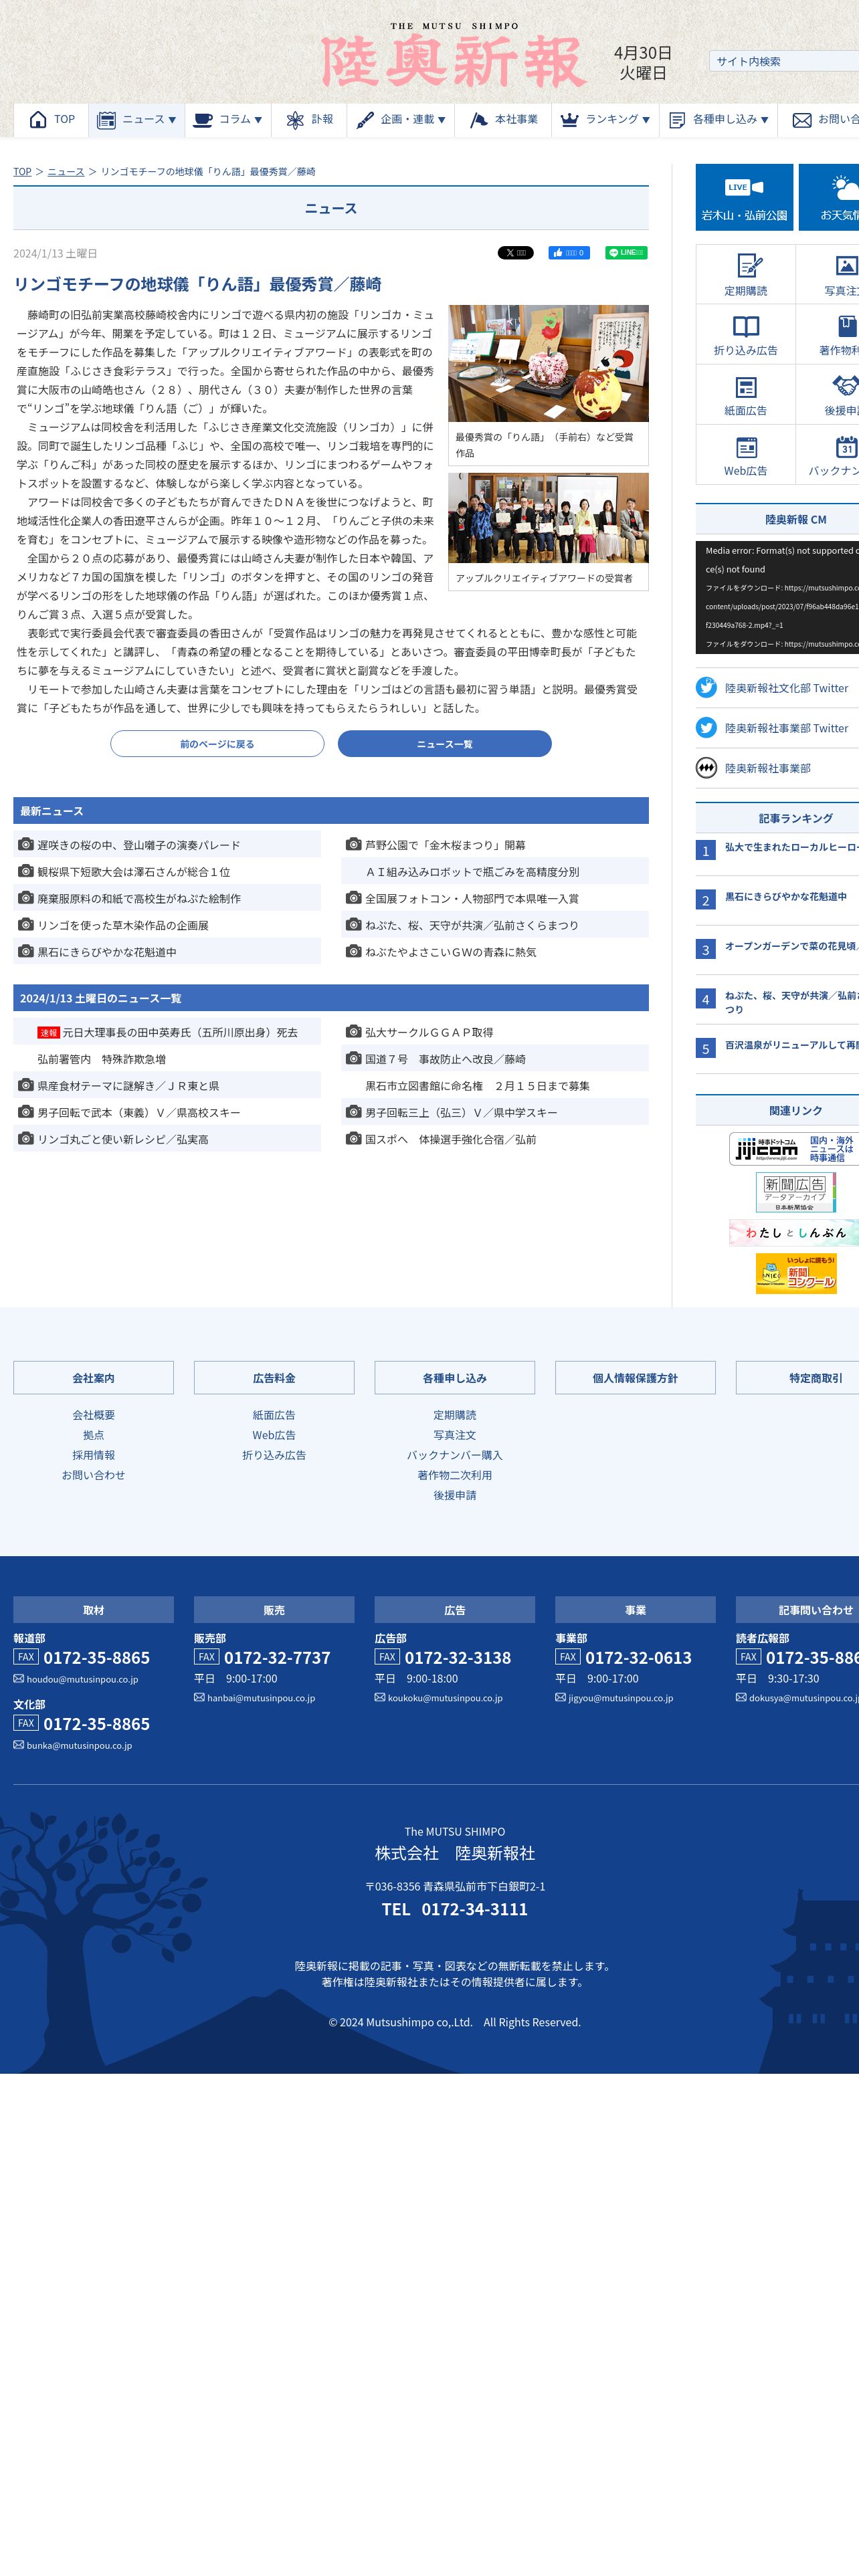Expand the コラム dropdown menu
The image size is (859, 2576).
(x=227, y=120)
